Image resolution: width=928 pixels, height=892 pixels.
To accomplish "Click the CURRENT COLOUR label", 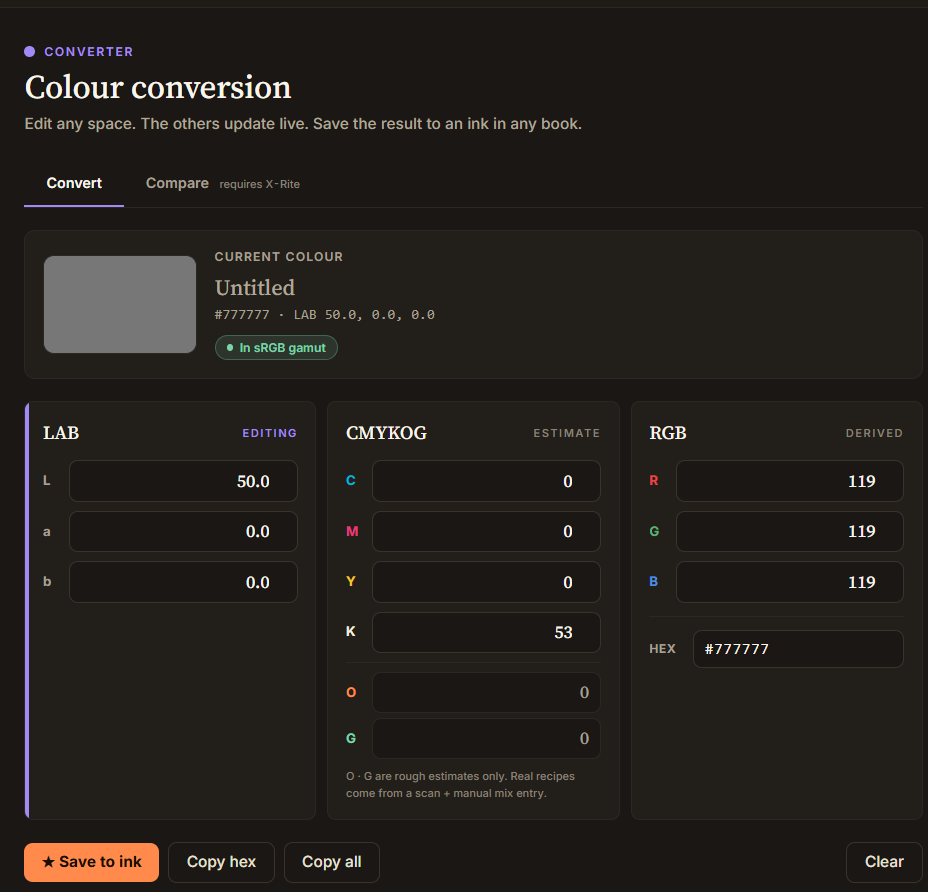I will (x=279, y=257).
